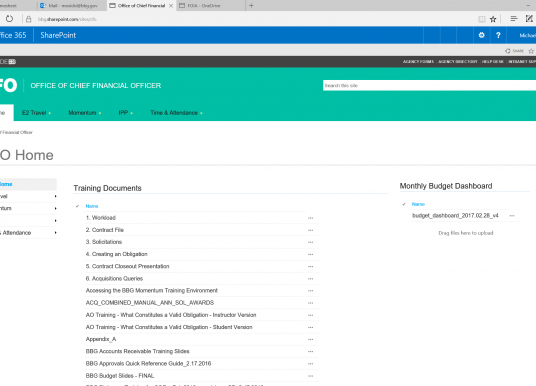Open a new browser tab with plus
The height and width of the screenshot is (386, 536).
pos(251,5)
